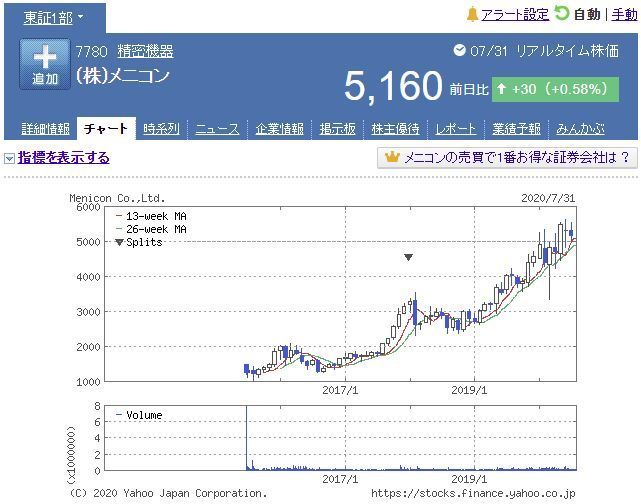Viewport: 641px width, 504px height.
Task: Open the アラート設定 link
Action: pyautogui.click(x=515, y=15)
